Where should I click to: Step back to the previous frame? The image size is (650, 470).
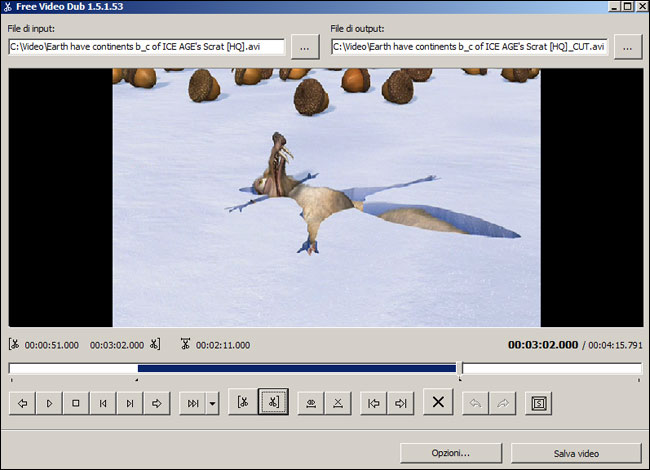coord(102,403)
